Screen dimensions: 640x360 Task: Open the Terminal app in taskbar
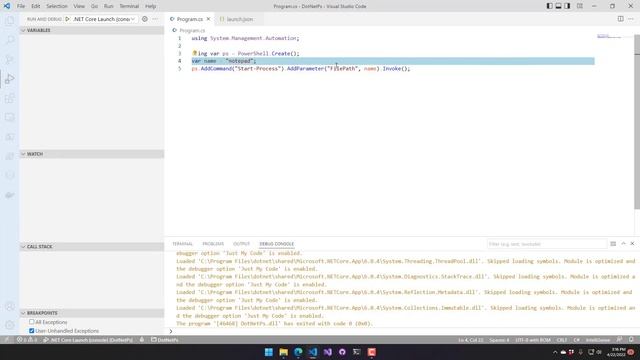coord(357,352)
